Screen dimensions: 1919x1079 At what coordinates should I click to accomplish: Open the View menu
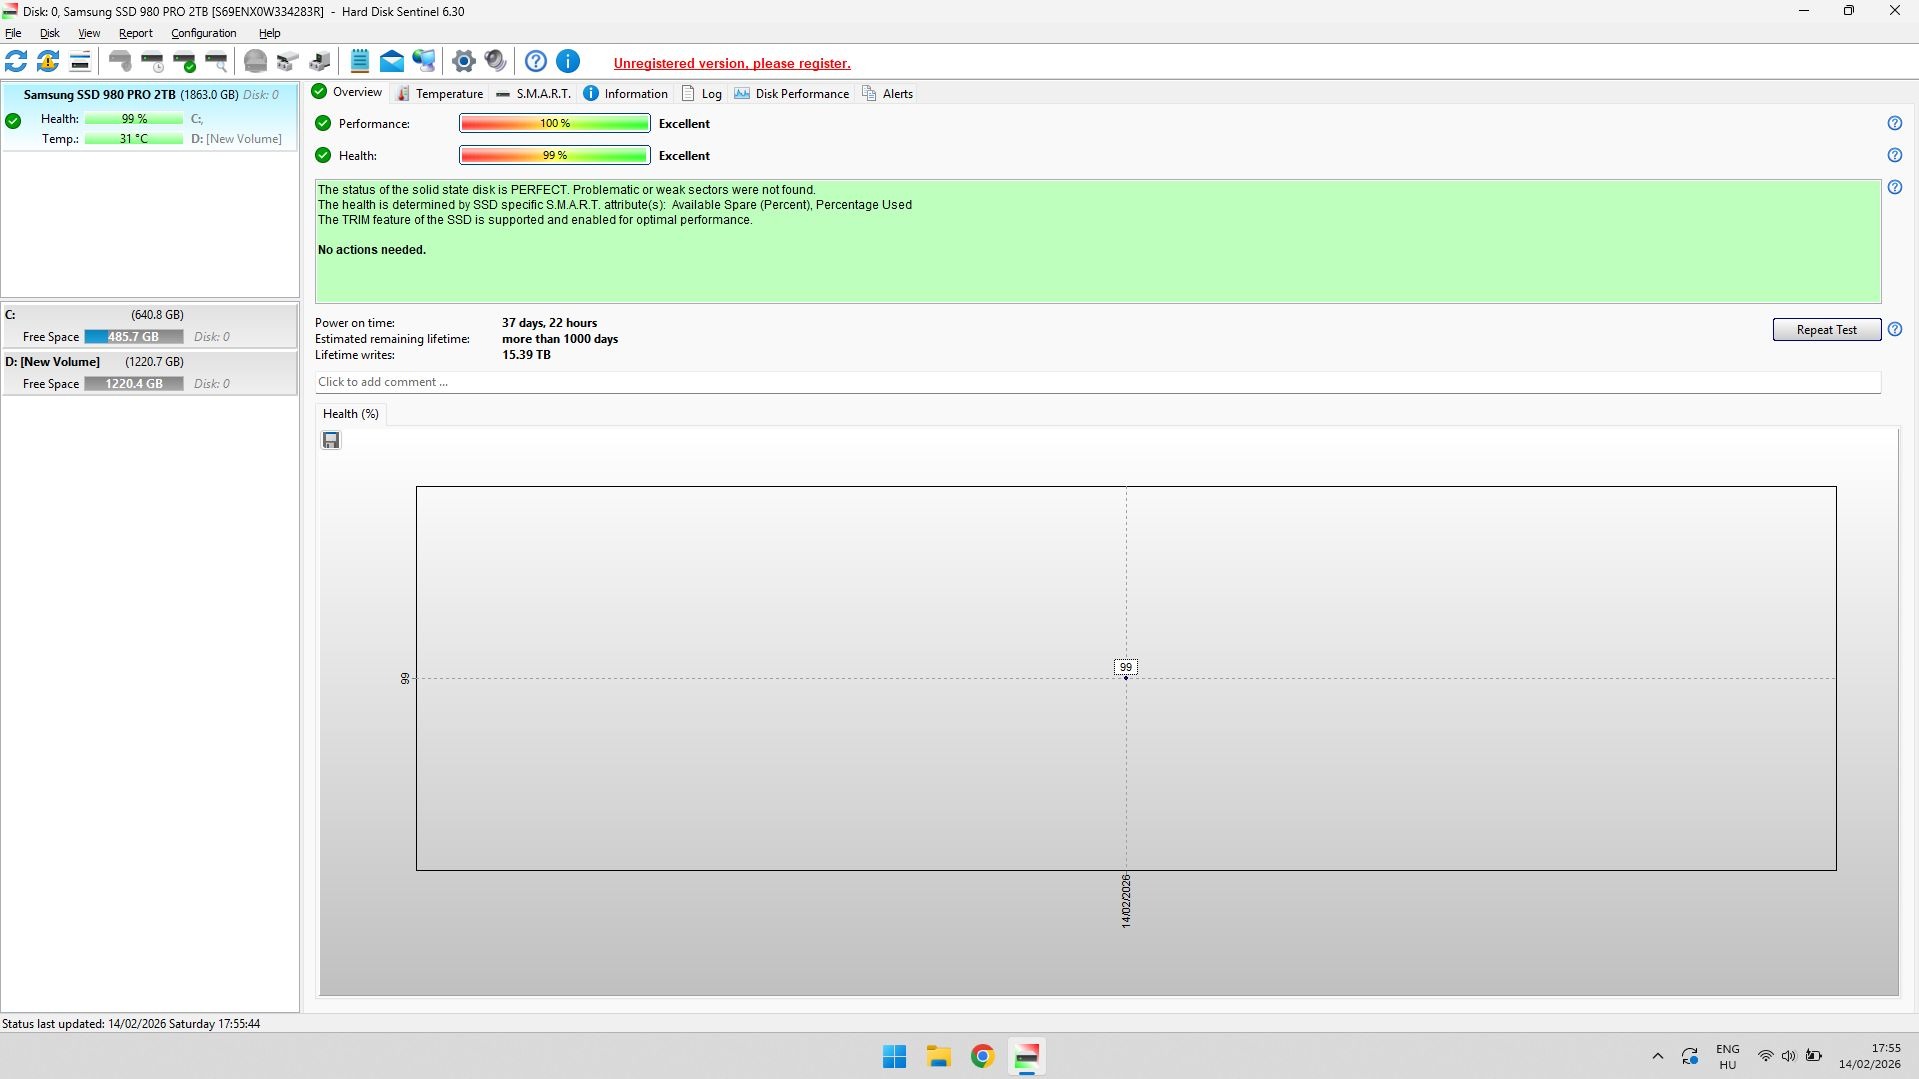pos(89,33)
